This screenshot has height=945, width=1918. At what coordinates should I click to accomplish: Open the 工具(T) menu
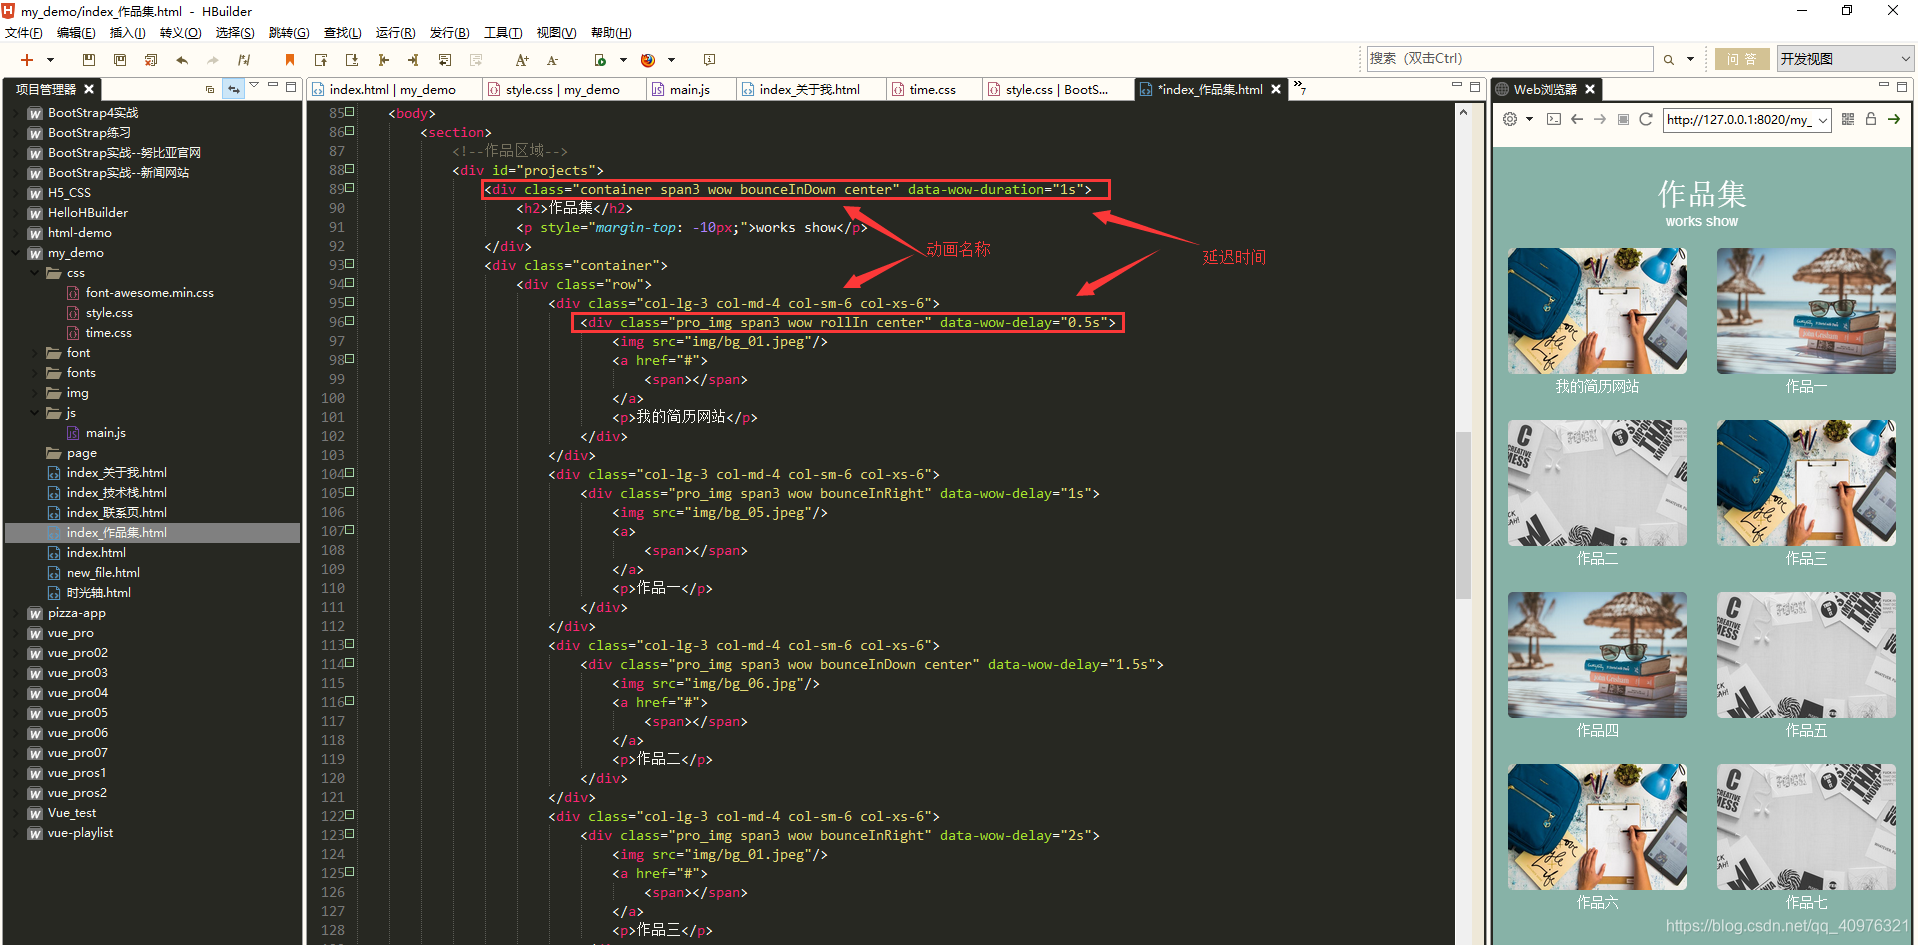(503, 33)
